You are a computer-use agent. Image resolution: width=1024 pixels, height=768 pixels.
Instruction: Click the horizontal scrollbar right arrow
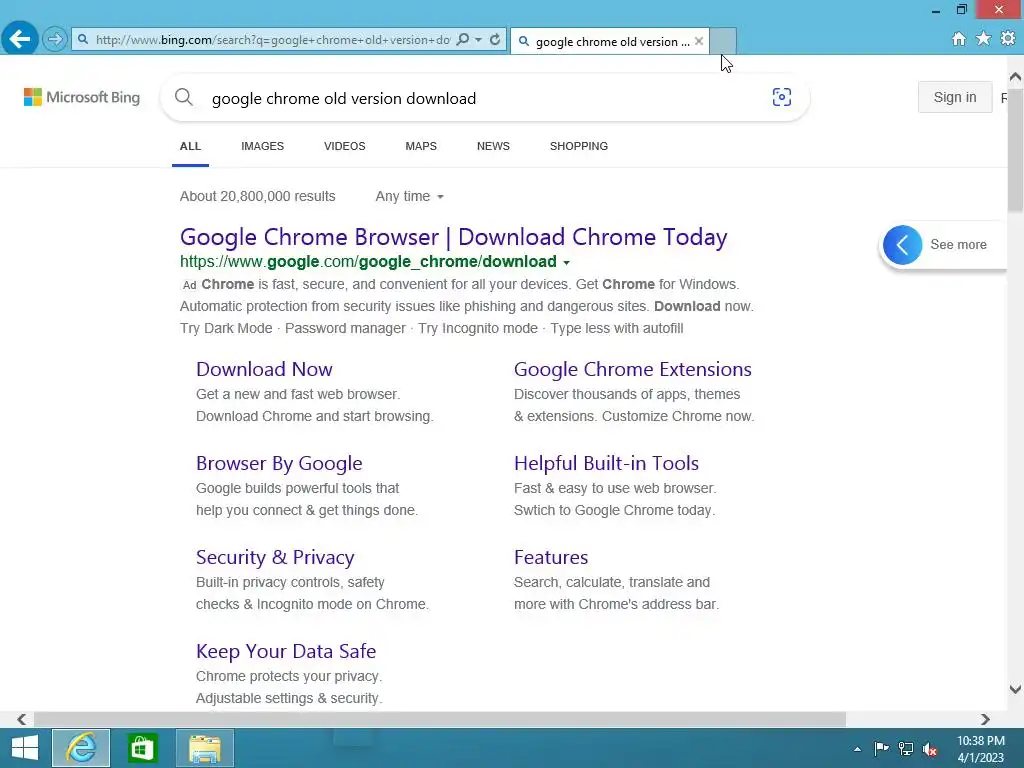coord(985,719)
